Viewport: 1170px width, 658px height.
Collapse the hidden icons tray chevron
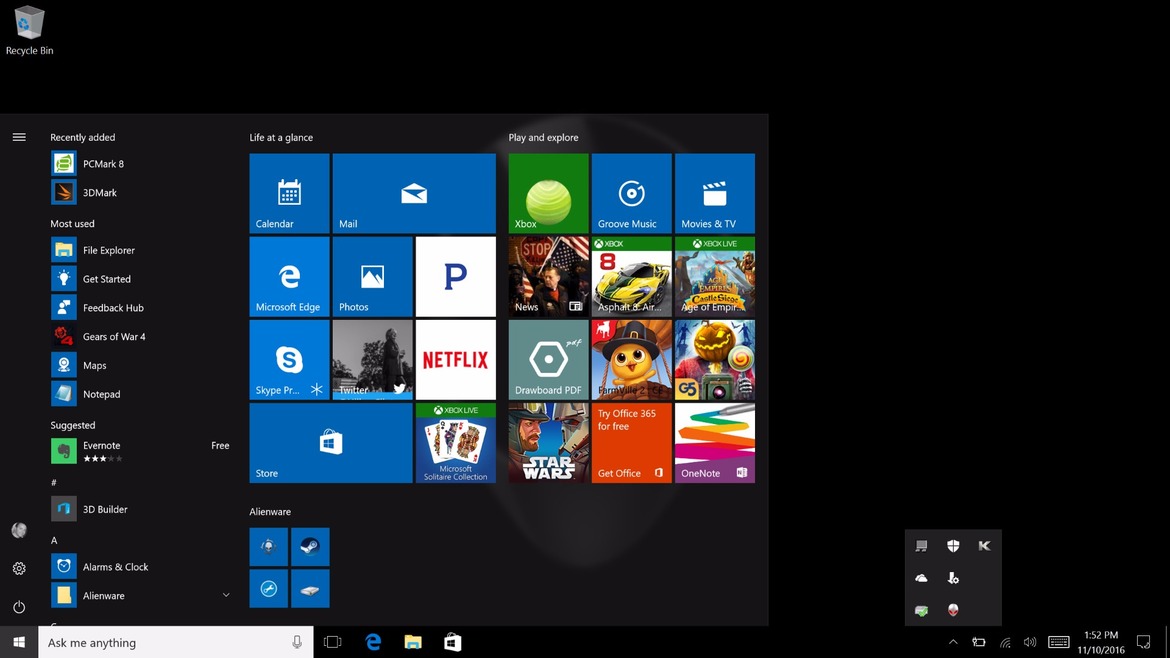[953, 642]
